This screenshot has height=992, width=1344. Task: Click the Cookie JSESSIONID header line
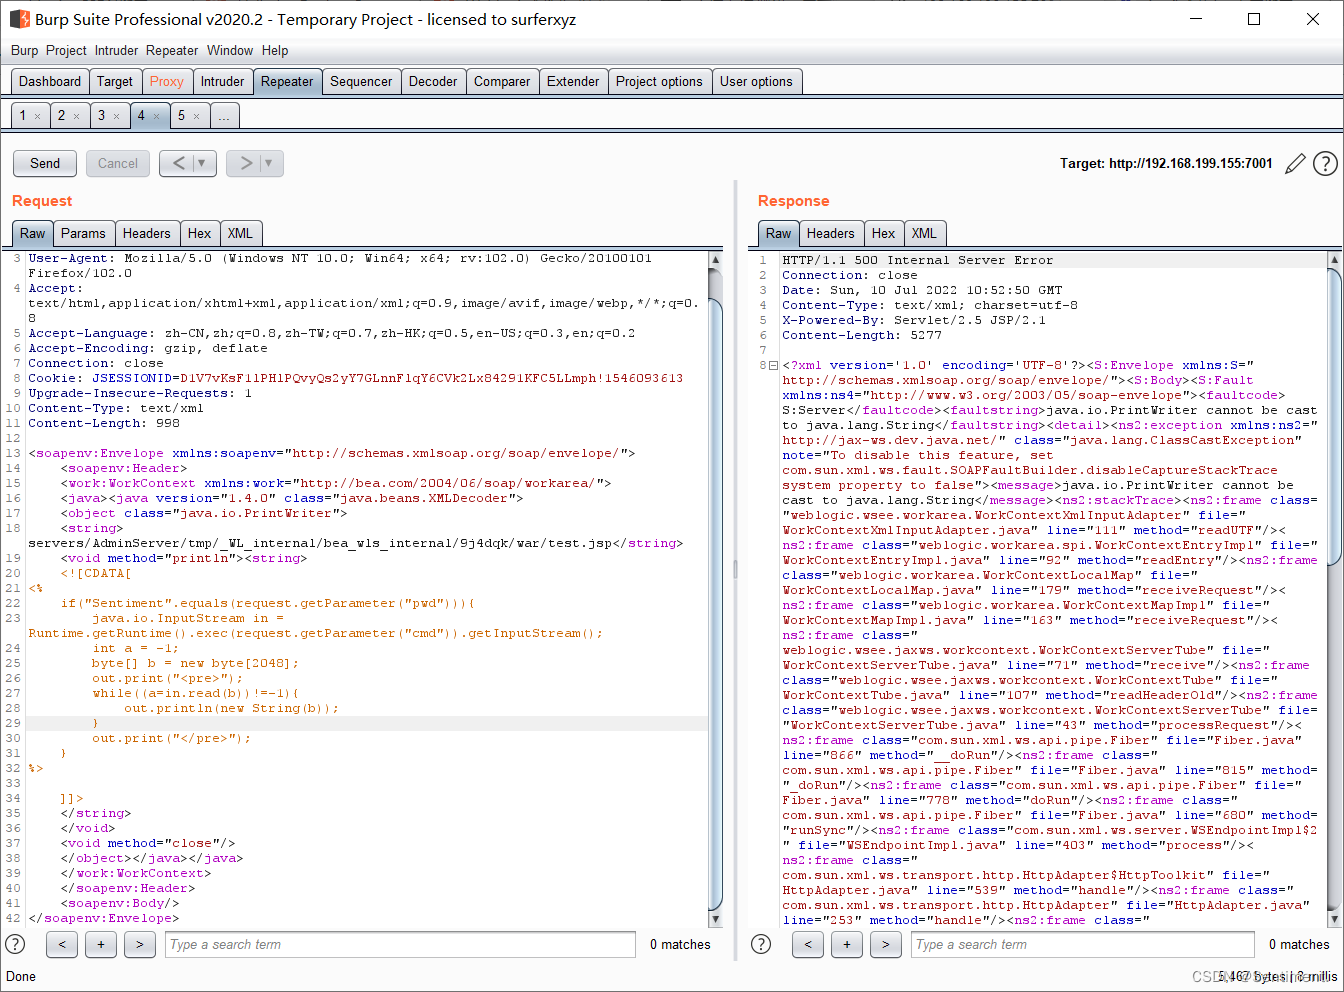click(356, 378)
